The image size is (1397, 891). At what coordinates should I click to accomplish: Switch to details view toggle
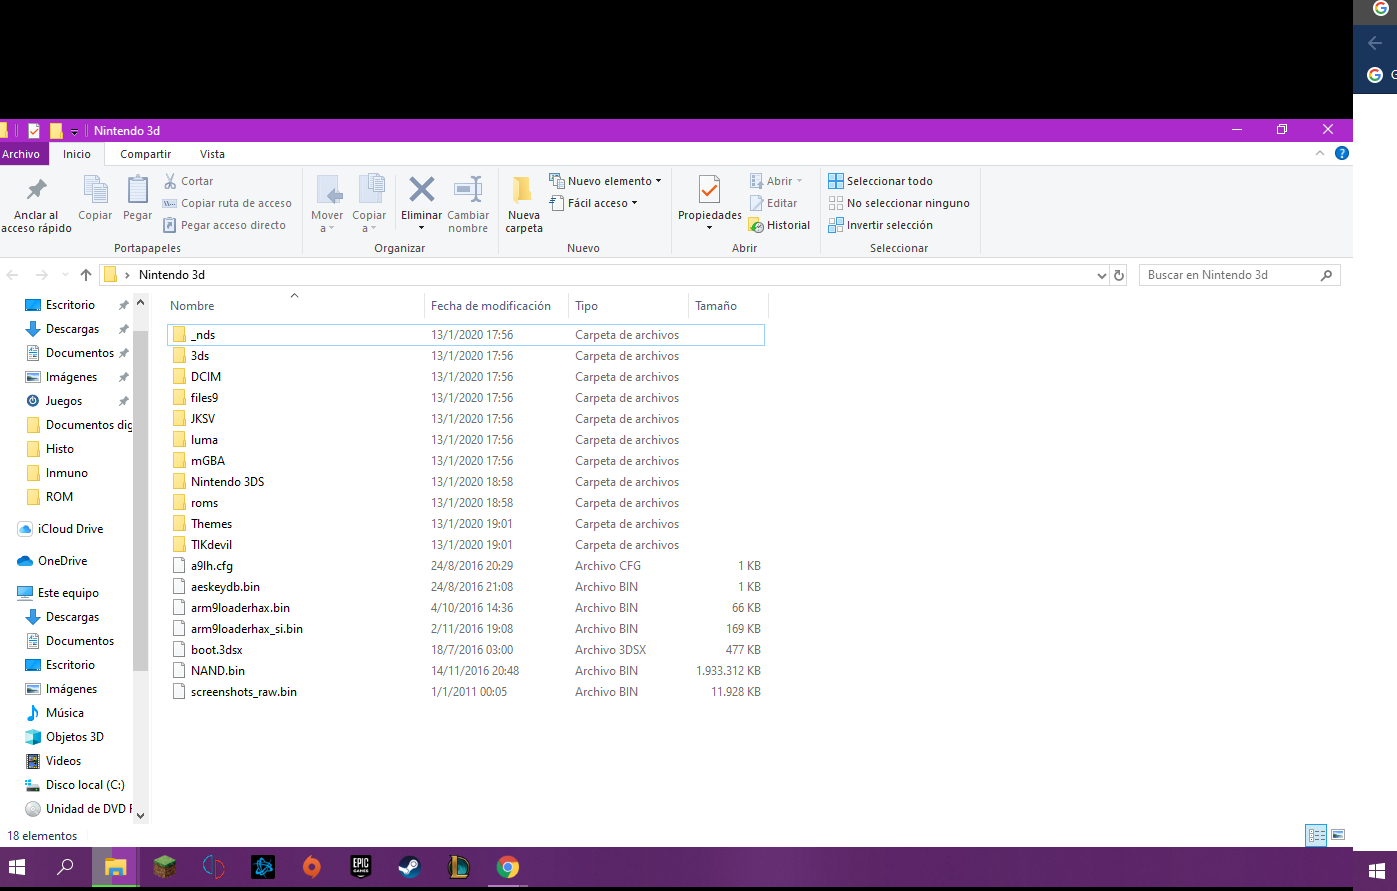(1316, 835)
